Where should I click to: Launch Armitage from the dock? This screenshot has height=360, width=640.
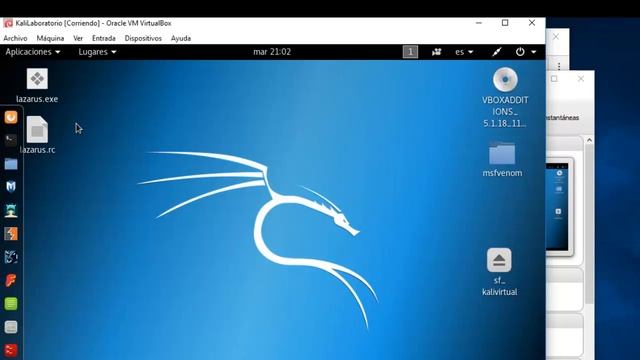coord(11,211)
